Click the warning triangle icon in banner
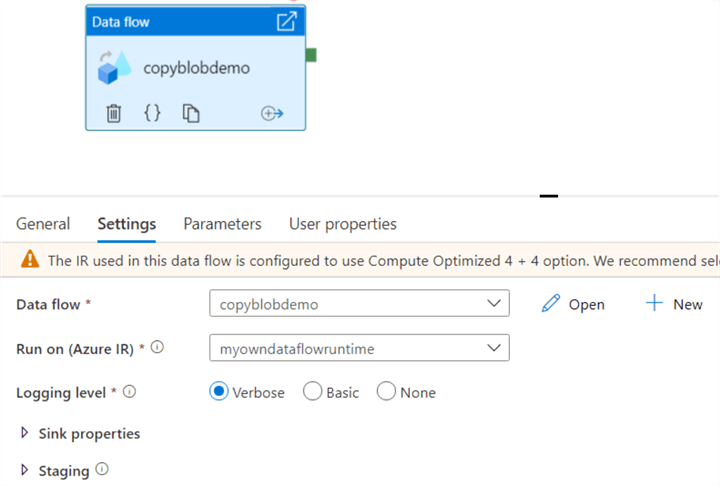This screenshot has height=487, width=720. [x=30, y=260]
